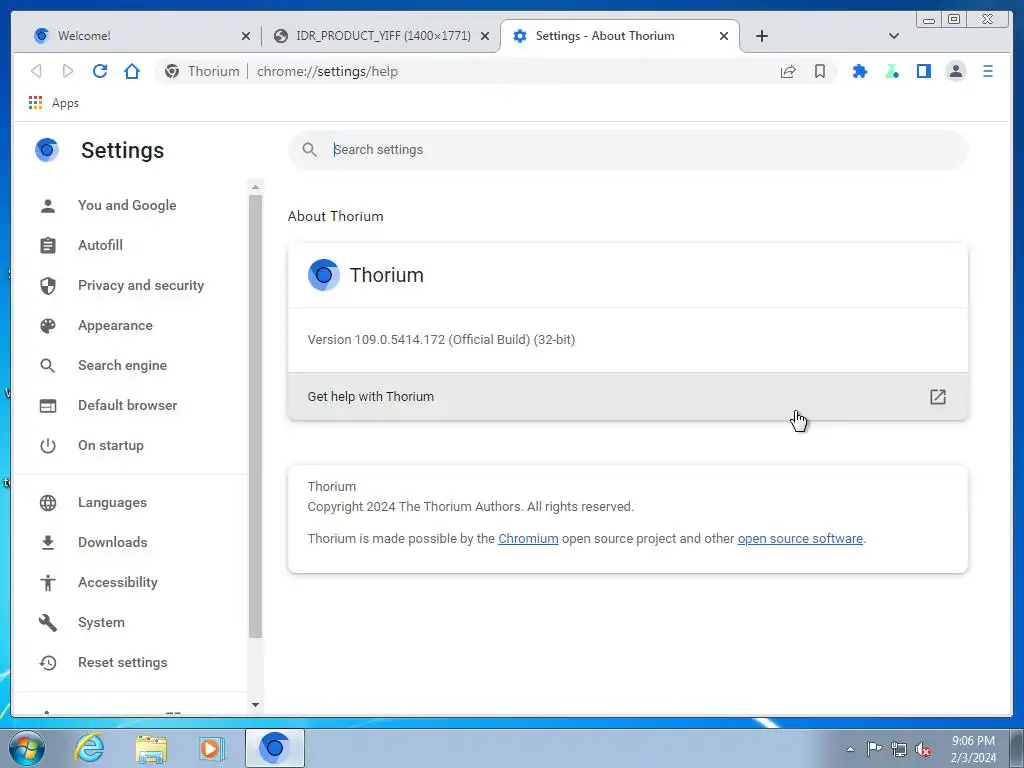Close the Welcome! tab
The image size is (1024, 768).
point(246,36)
